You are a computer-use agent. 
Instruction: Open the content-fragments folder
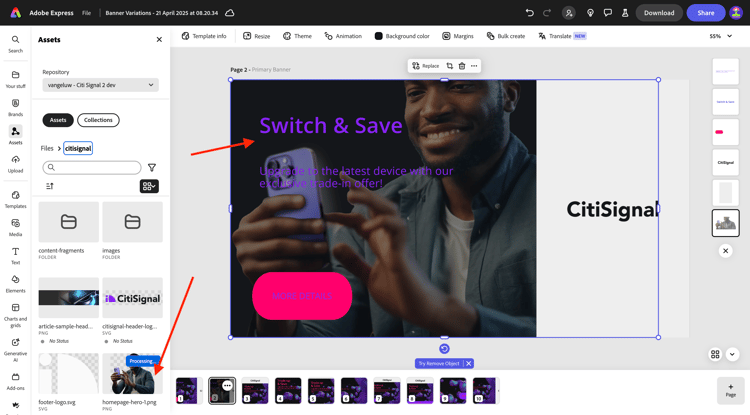coord(68,222)
